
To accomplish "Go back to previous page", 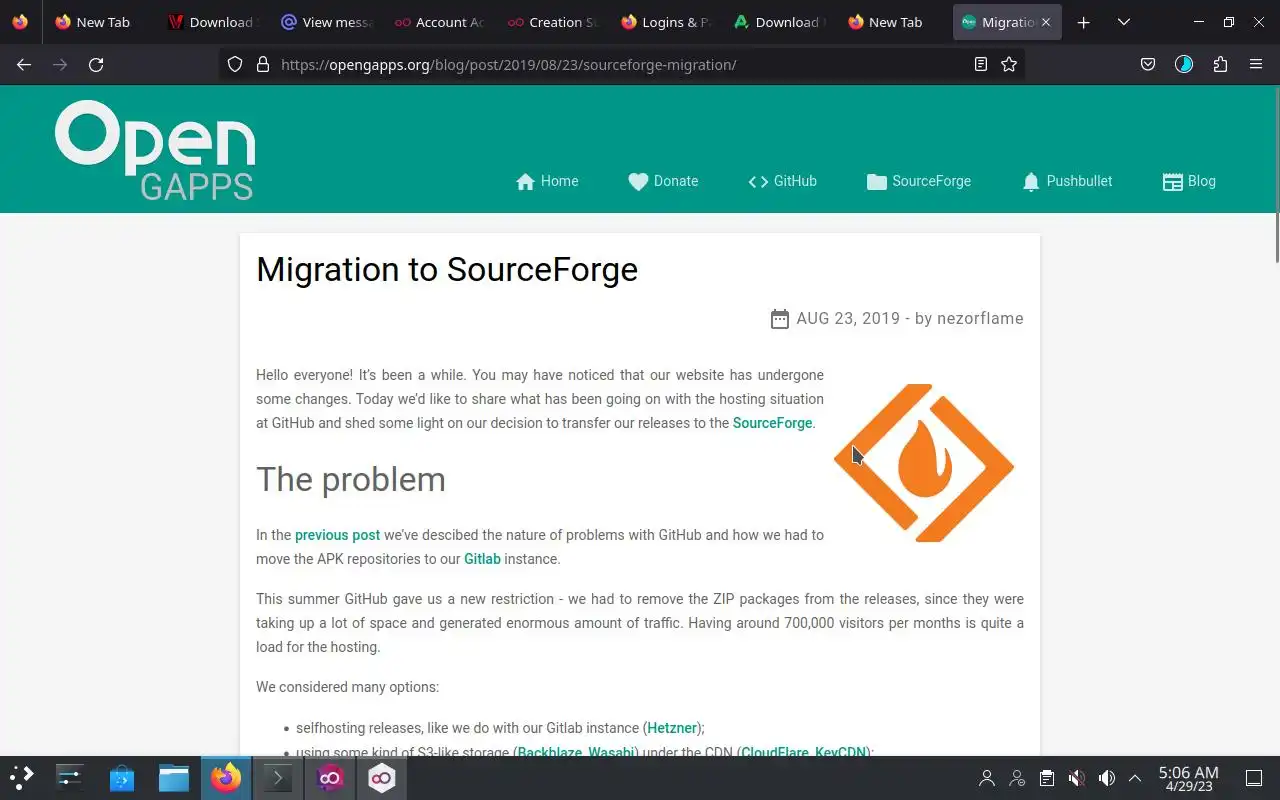I will point(24,64).
